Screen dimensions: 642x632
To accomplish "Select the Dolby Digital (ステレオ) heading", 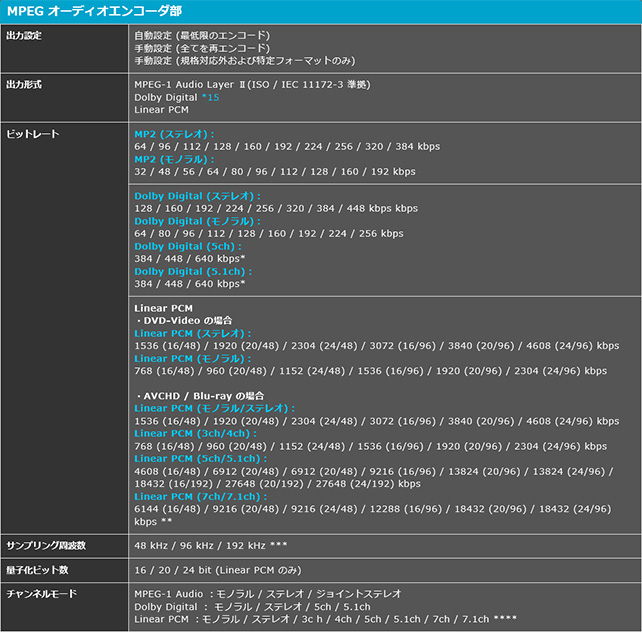I will click(x=197, y=196).
